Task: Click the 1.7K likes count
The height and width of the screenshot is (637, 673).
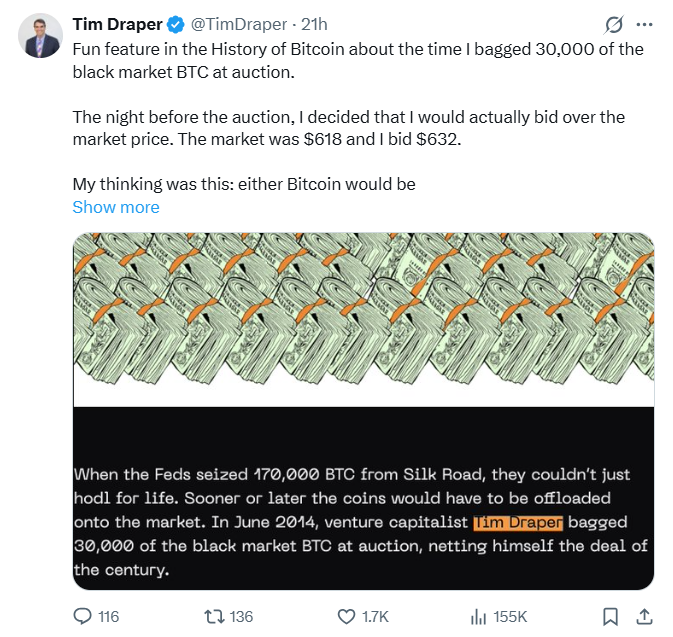Action: point(377,616)
